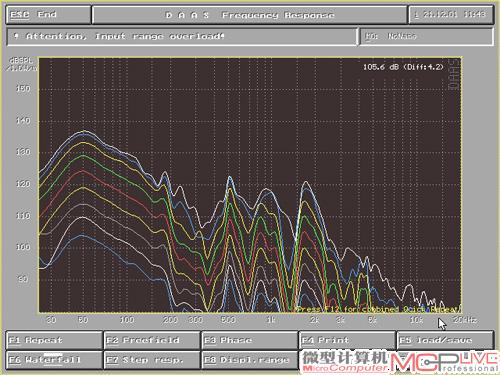Click the dBSPL axis label

pyautogui.click(x=22, y=61)
